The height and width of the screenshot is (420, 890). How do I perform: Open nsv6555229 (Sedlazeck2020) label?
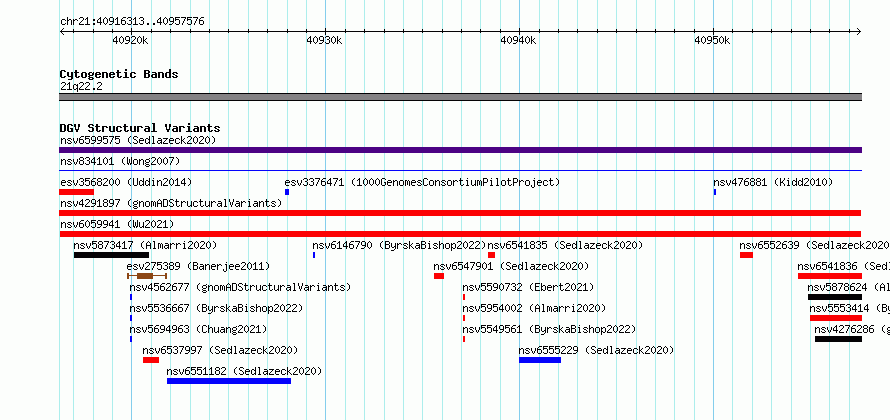click(597, 350)
